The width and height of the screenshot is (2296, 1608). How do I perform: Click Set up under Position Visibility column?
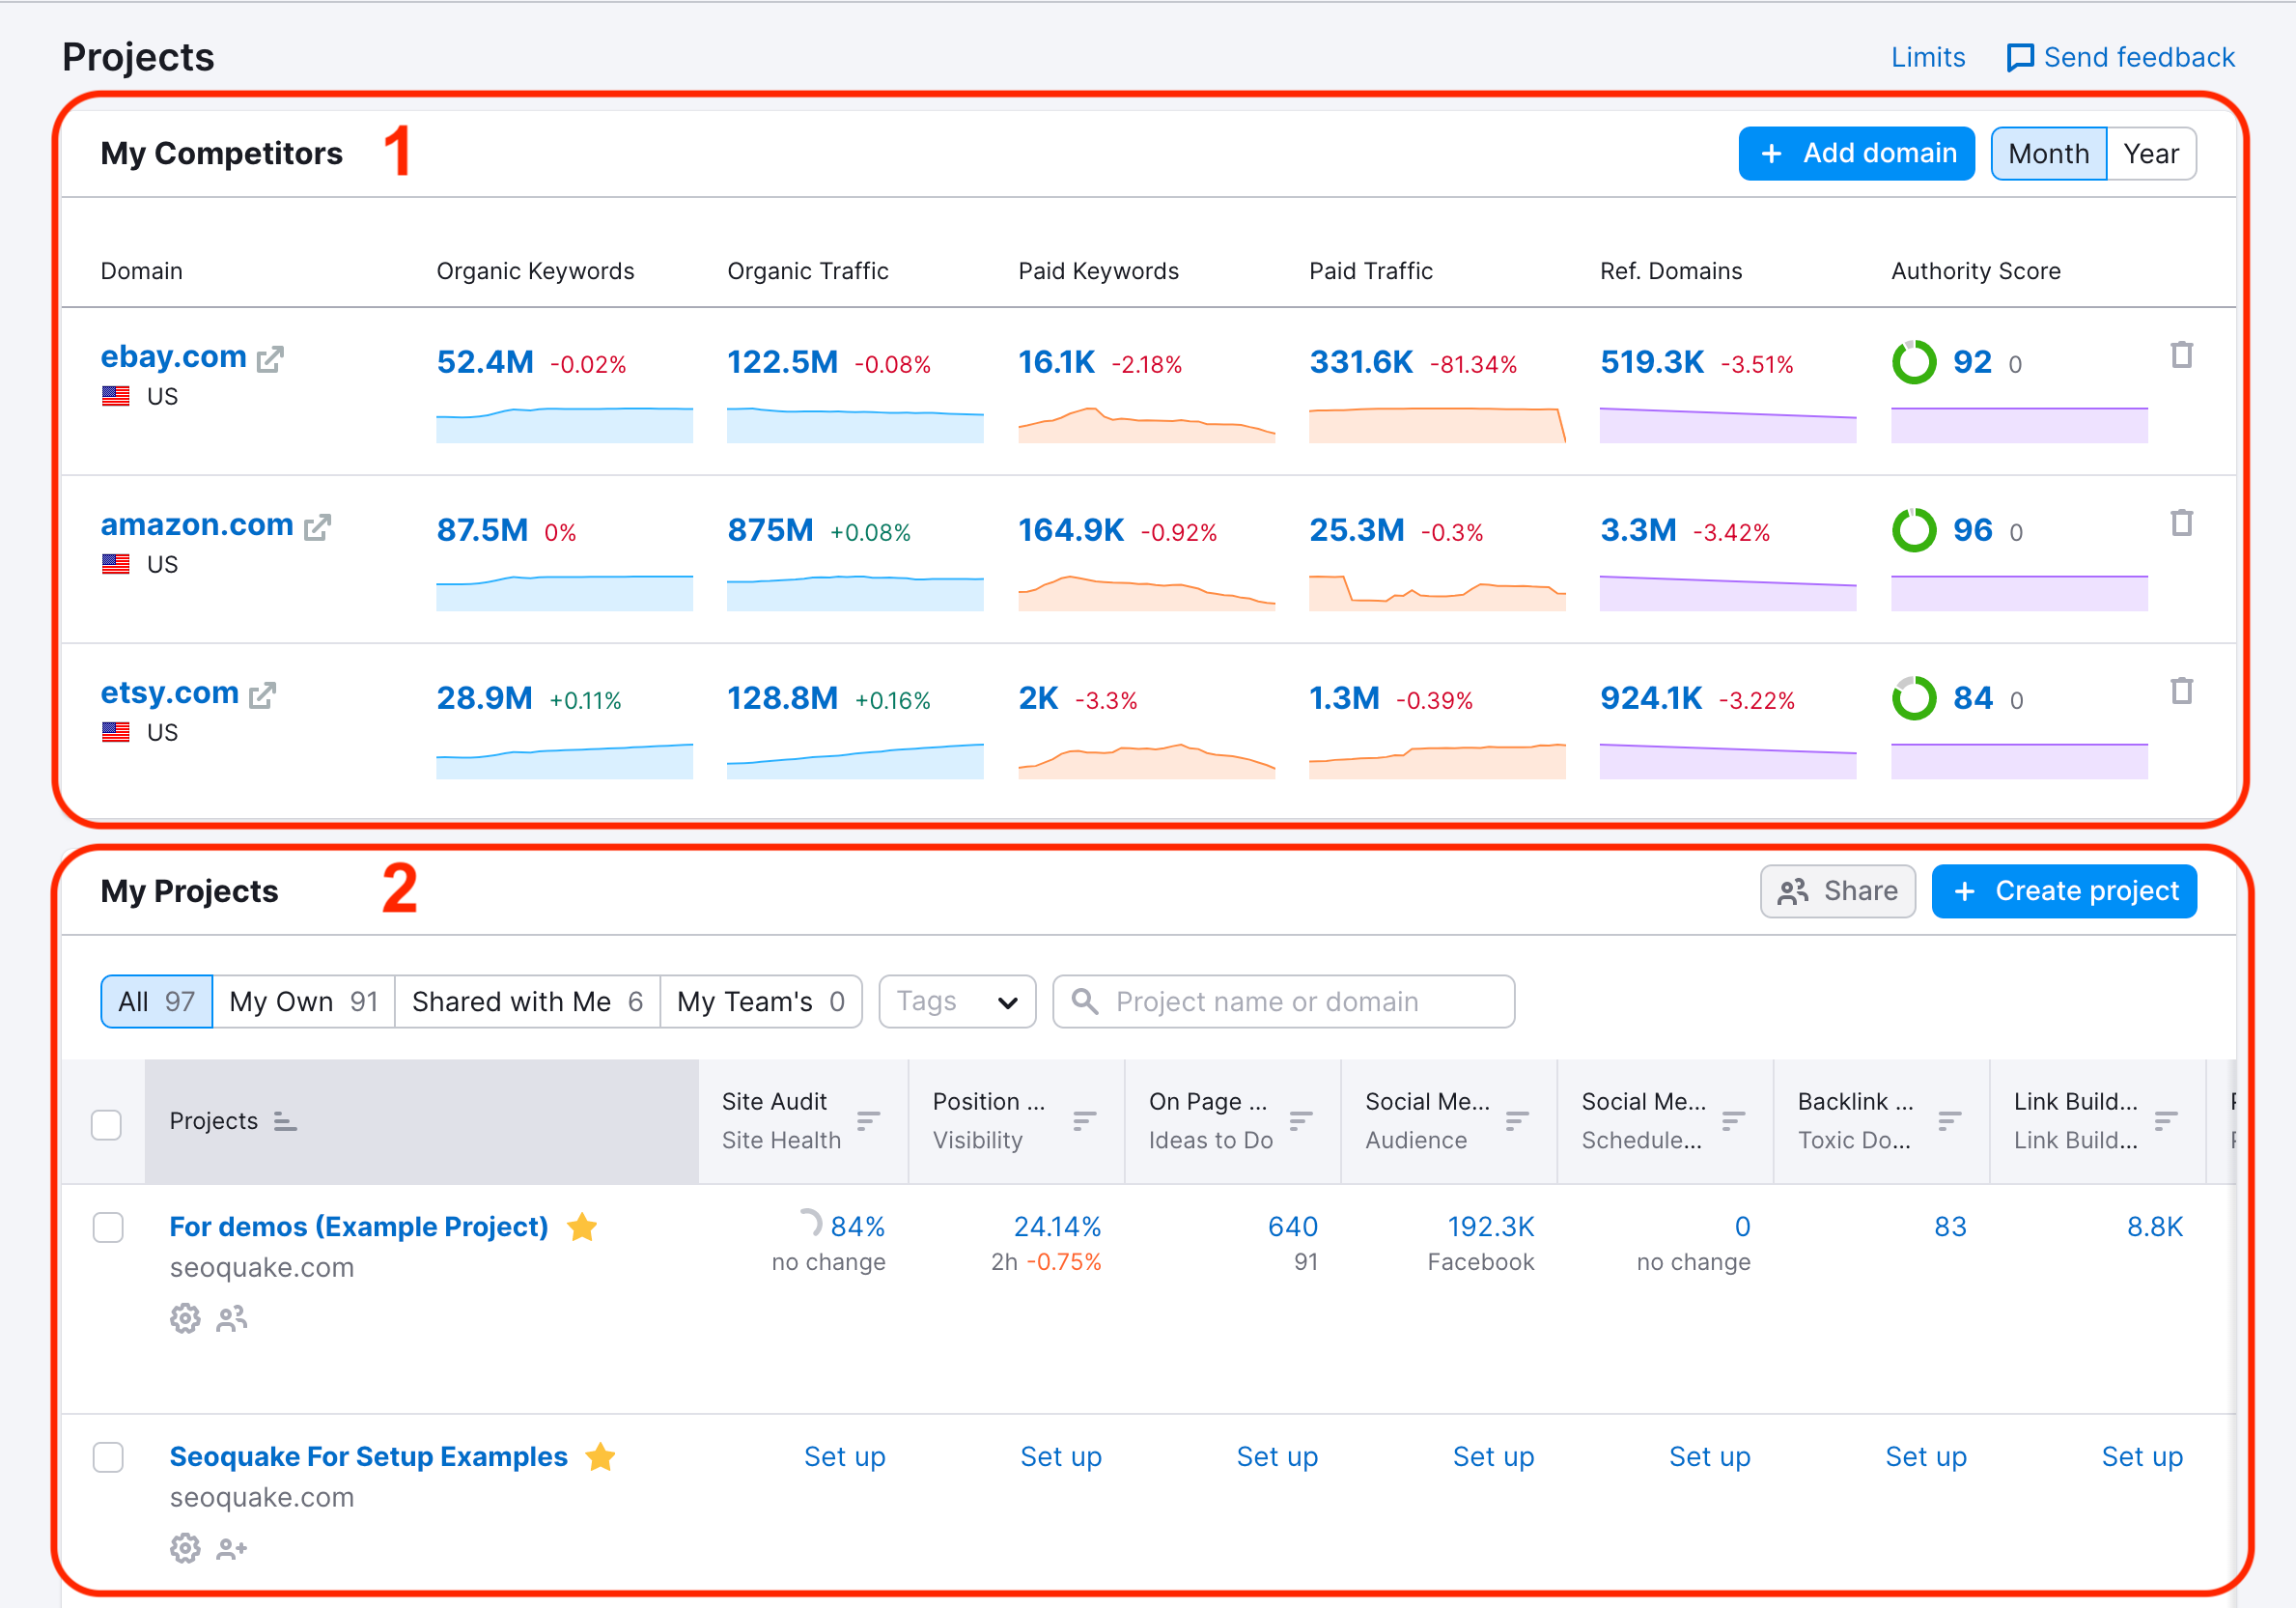click(x=1061, y=1457)
